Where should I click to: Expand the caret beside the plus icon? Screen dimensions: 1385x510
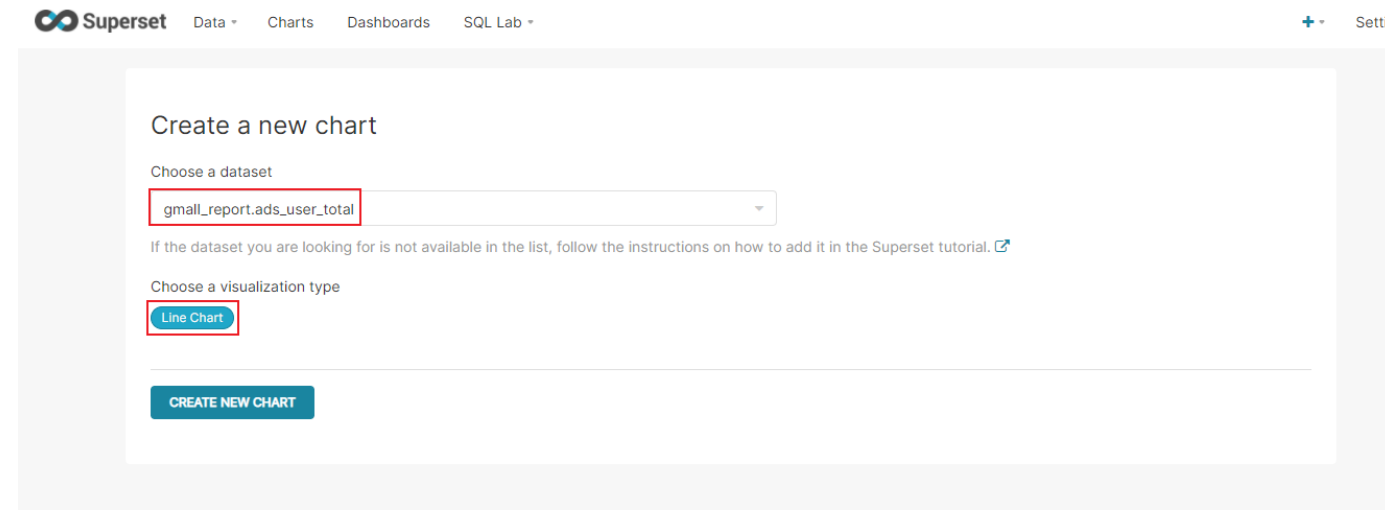[x=1322, y=22]
